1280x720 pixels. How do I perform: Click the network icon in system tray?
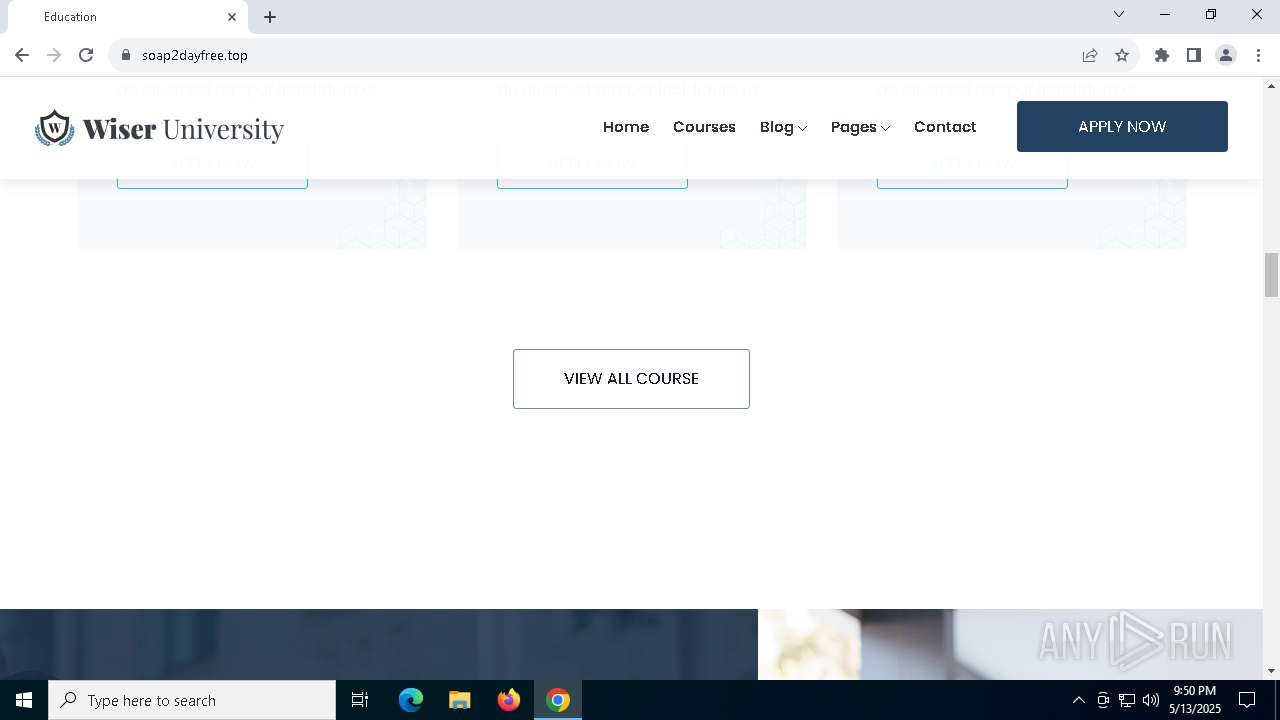(x=1127, y=700)
